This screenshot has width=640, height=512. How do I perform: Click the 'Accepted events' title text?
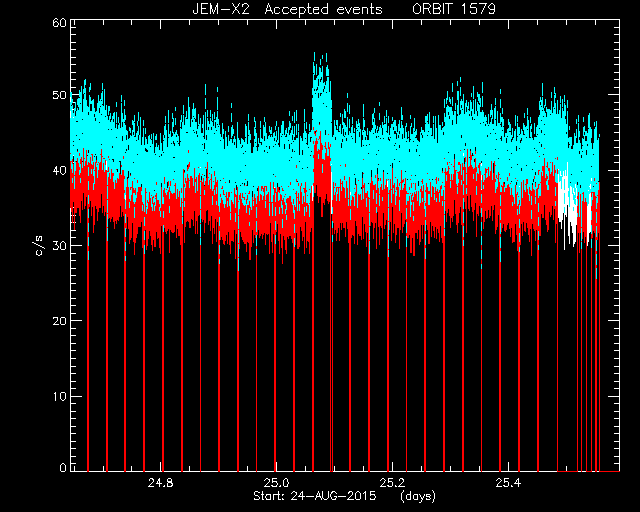(323, 9)
